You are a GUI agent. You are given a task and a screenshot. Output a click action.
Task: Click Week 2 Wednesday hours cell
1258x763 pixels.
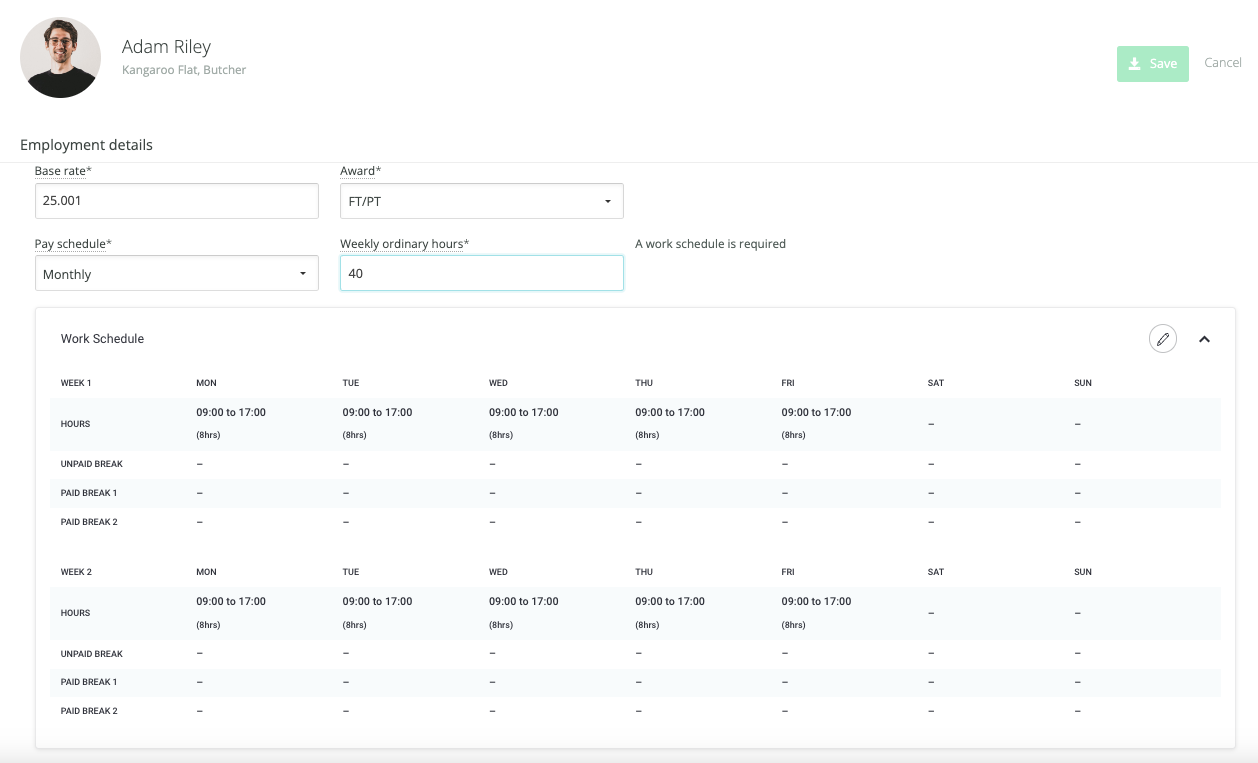[523, 612]
